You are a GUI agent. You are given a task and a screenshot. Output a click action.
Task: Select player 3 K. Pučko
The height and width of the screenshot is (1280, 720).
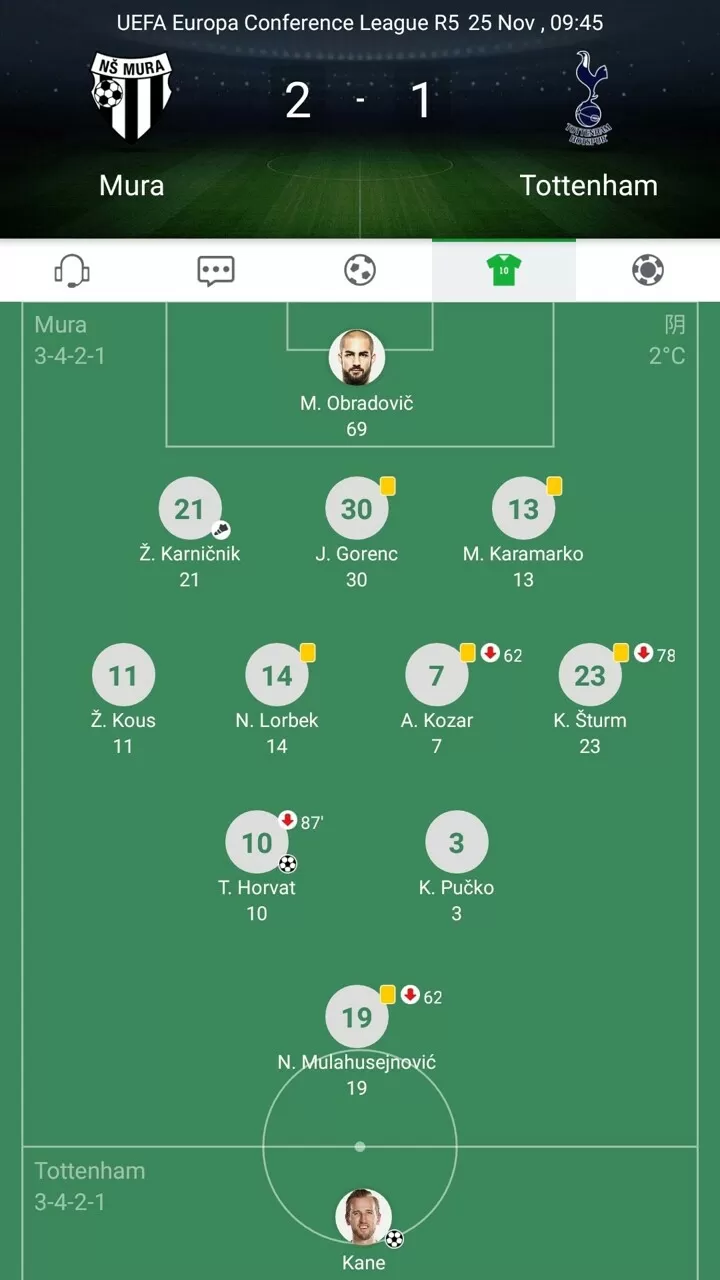click(457, 842)
